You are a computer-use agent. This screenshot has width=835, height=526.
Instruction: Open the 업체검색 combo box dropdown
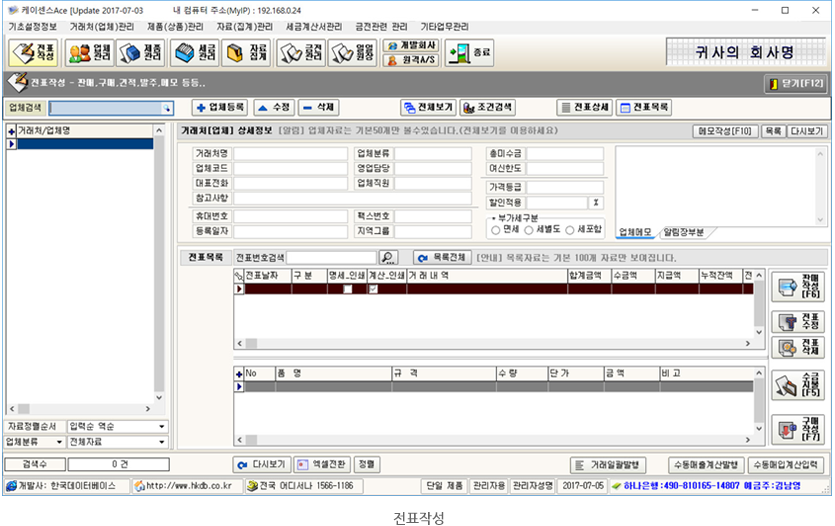tap(167, 108)
